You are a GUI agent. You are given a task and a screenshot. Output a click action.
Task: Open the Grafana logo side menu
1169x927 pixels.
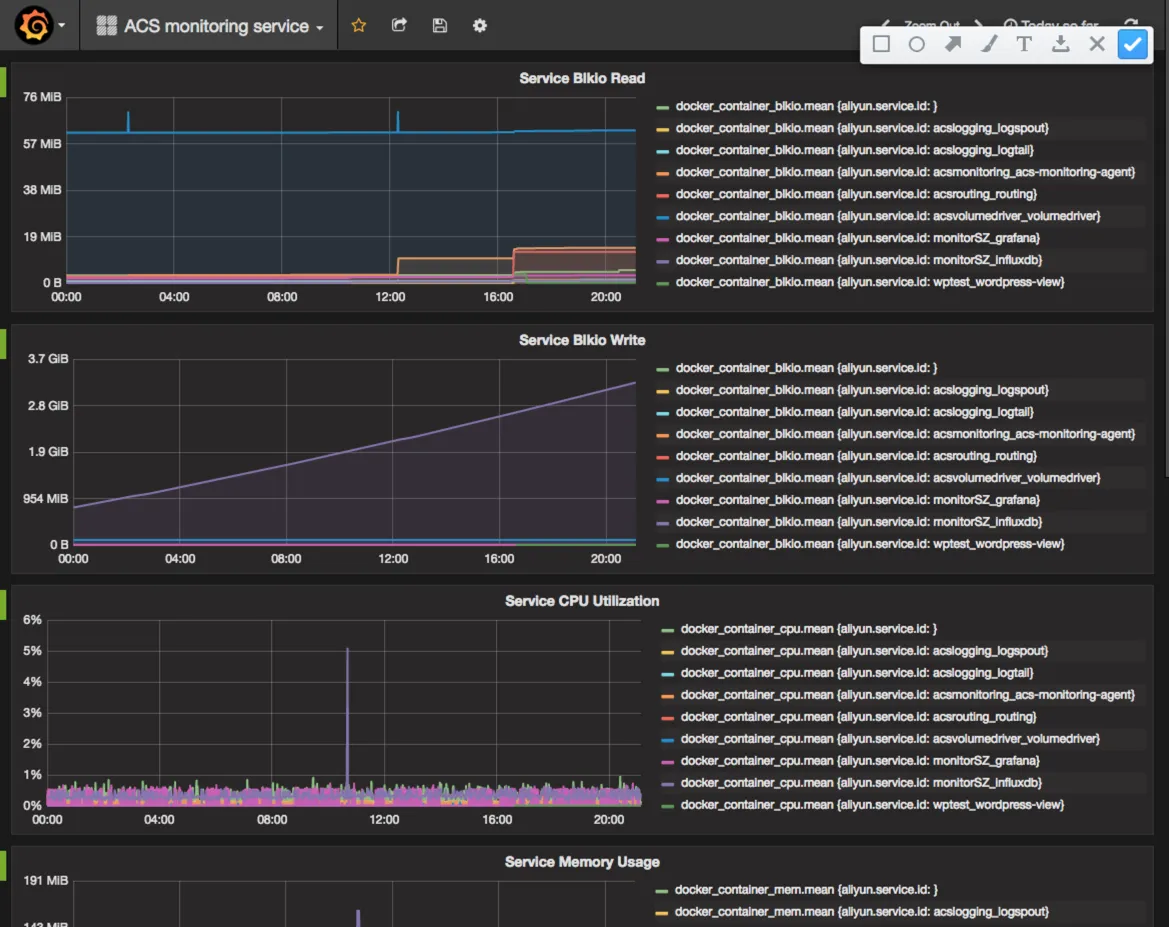click(x=34, y=25)
